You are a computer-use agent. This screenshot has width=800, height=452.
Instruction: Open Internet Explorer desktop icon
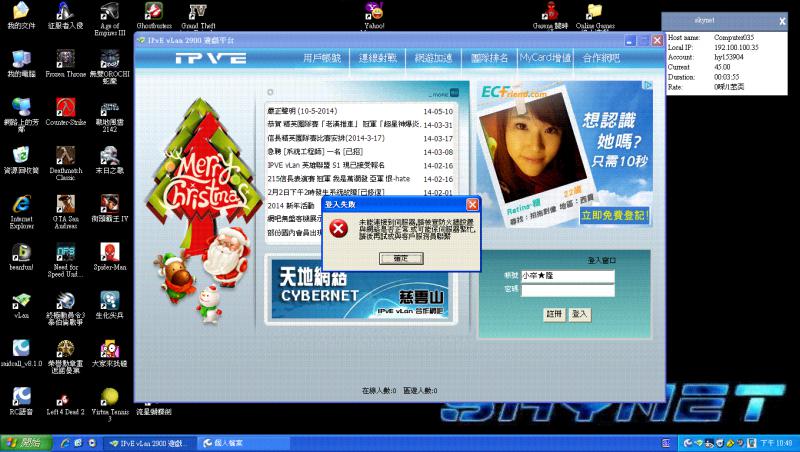[21, 212]
